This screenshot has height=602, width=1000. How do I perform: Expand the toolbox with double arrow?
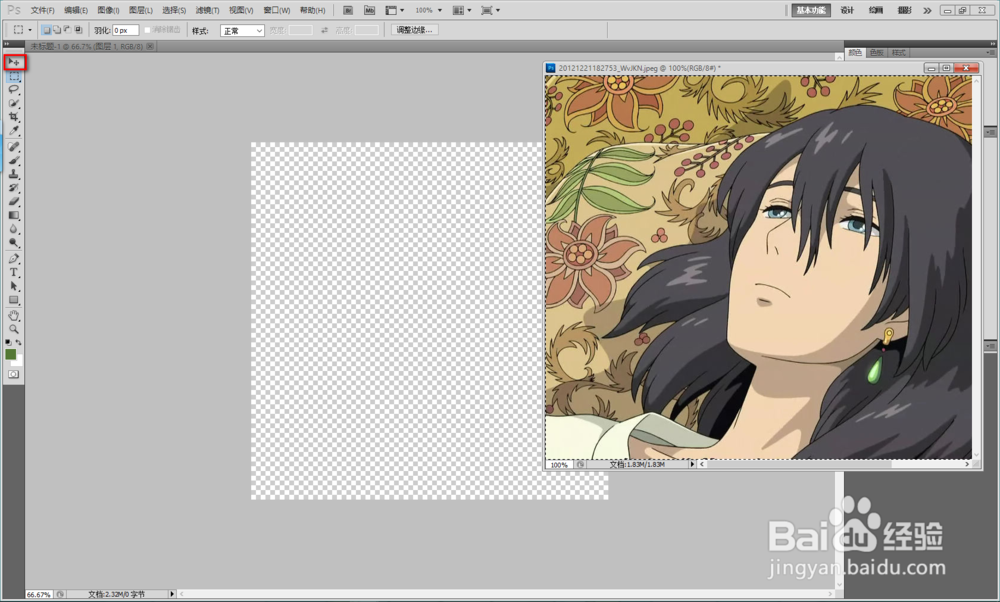pyautogui.click(x=6, y=44)
